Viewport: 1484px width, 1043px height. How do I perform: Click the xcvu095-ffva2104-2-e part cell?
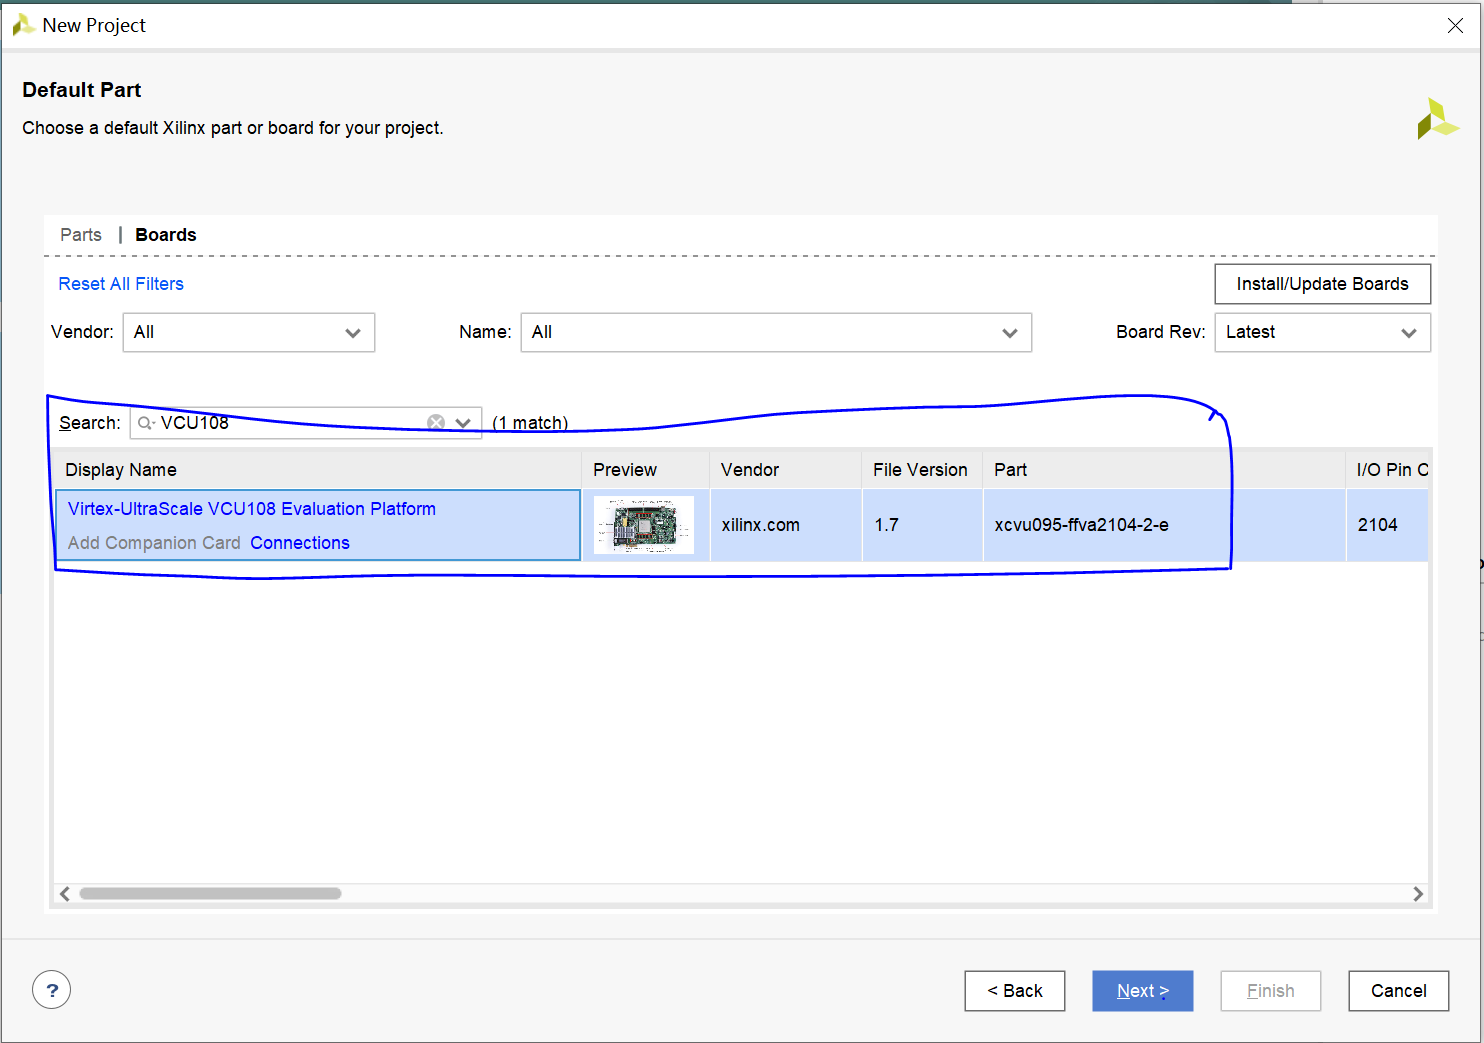[x=1163, y=525]
